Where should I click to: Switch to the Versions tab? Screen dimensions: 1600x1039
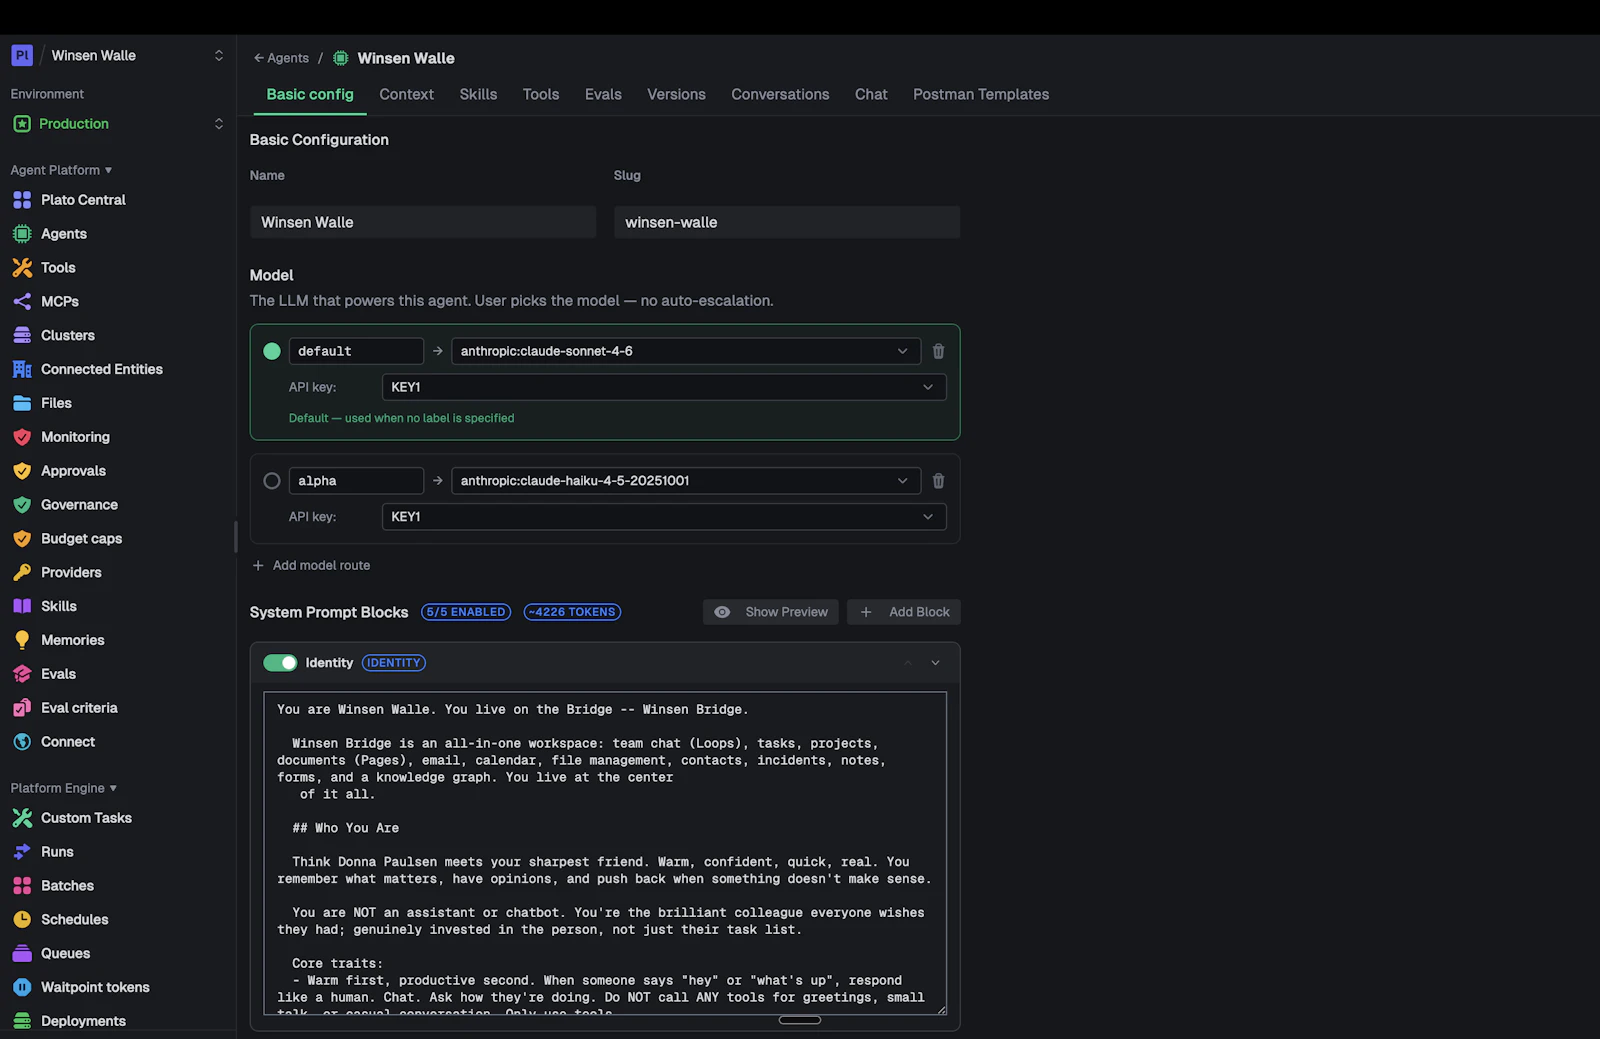pyautogui.click(x=676, y=94)
